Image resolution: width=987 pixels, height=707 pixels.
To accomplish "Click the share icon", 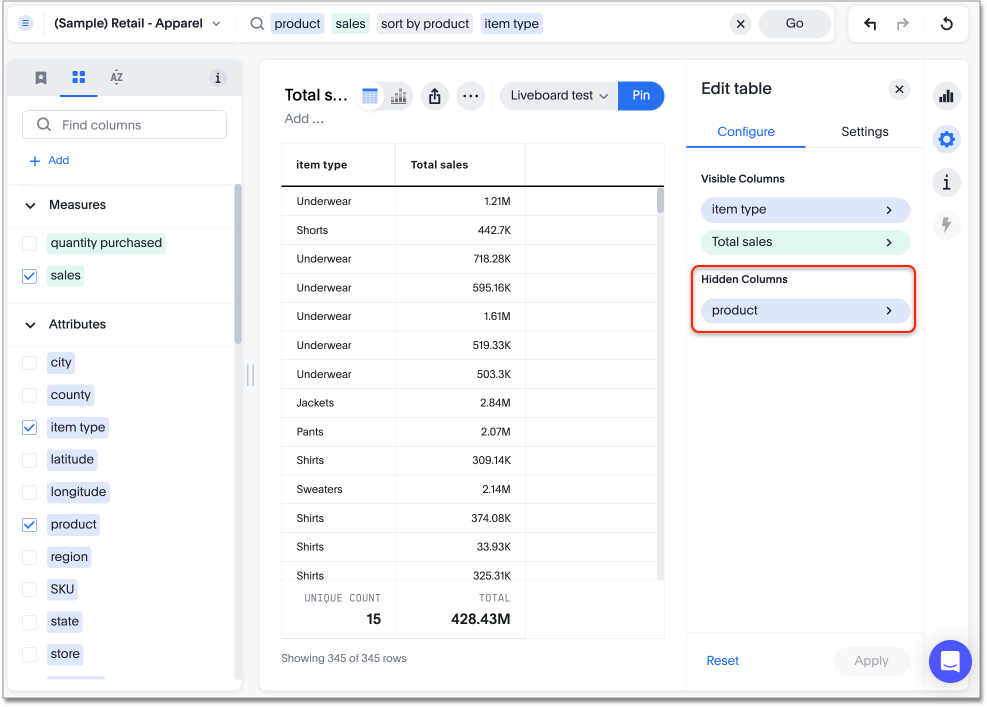I will tap(434, 96).
